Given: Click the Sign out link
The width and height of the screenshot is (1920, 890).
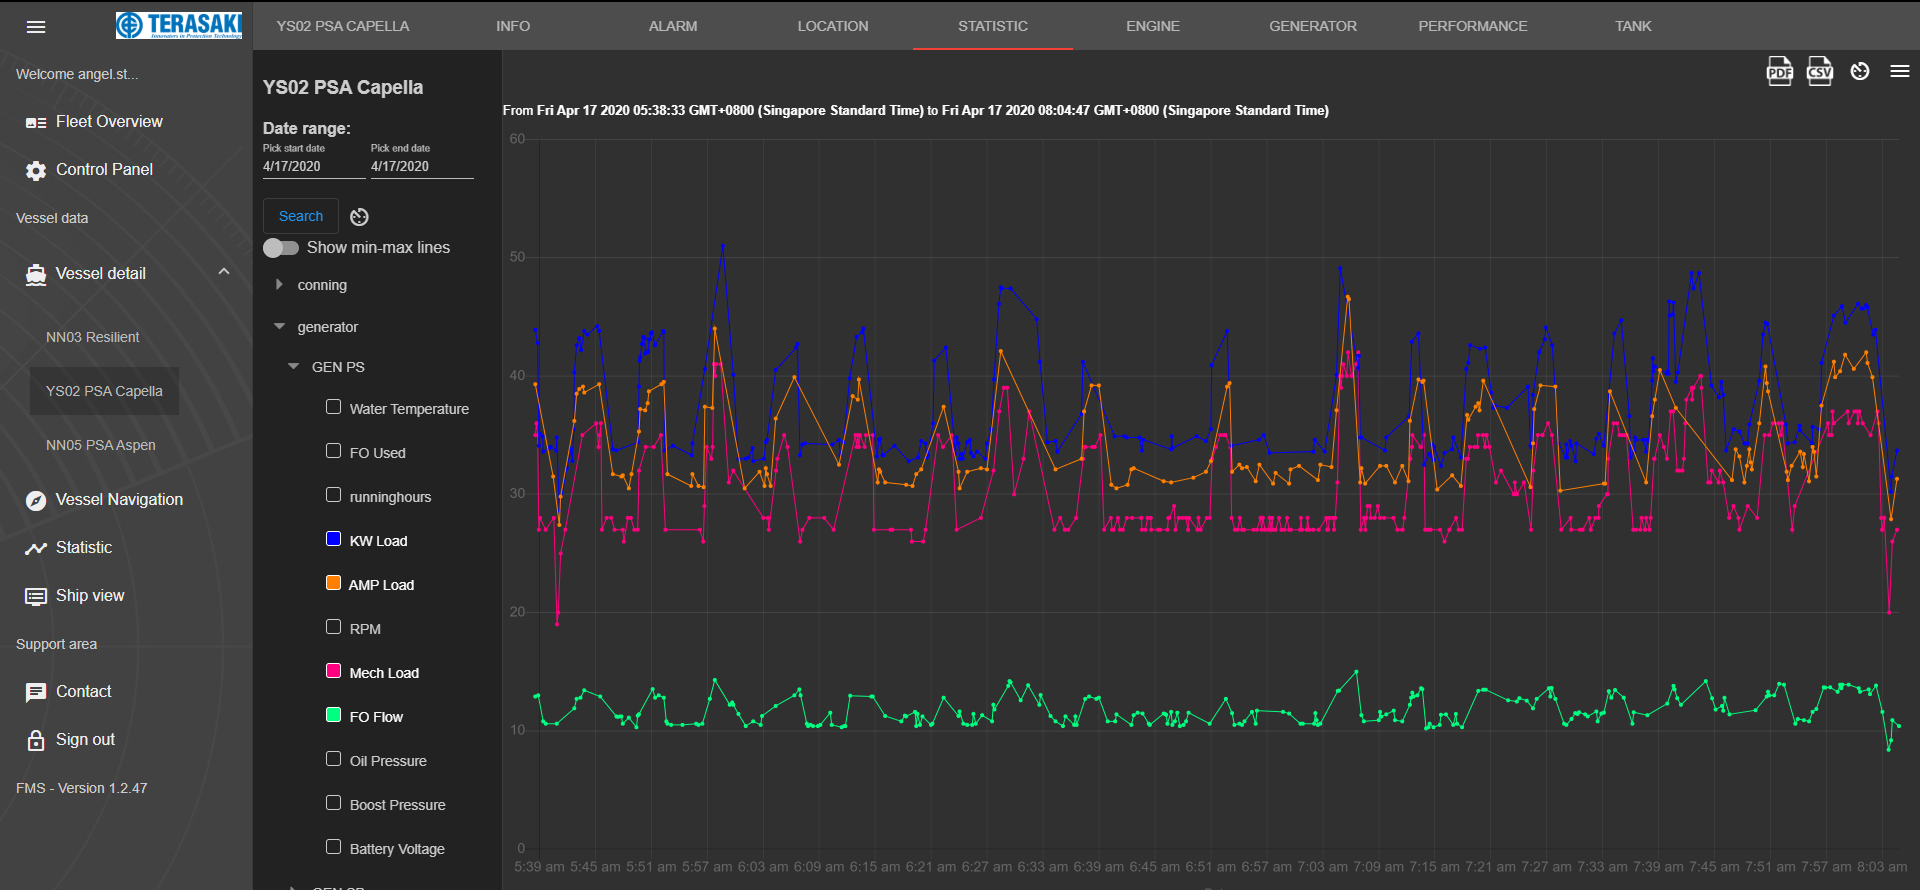Looking at the screenshot, I should tap(85, 740).
